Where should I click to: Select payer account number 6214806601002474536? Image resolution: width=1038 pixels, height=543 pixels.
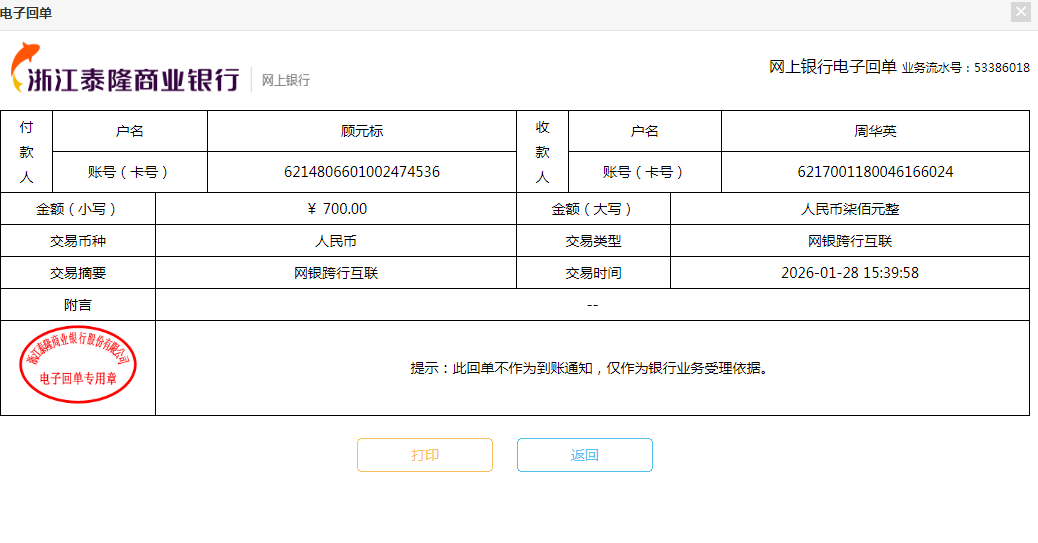[x=362, y=172]
